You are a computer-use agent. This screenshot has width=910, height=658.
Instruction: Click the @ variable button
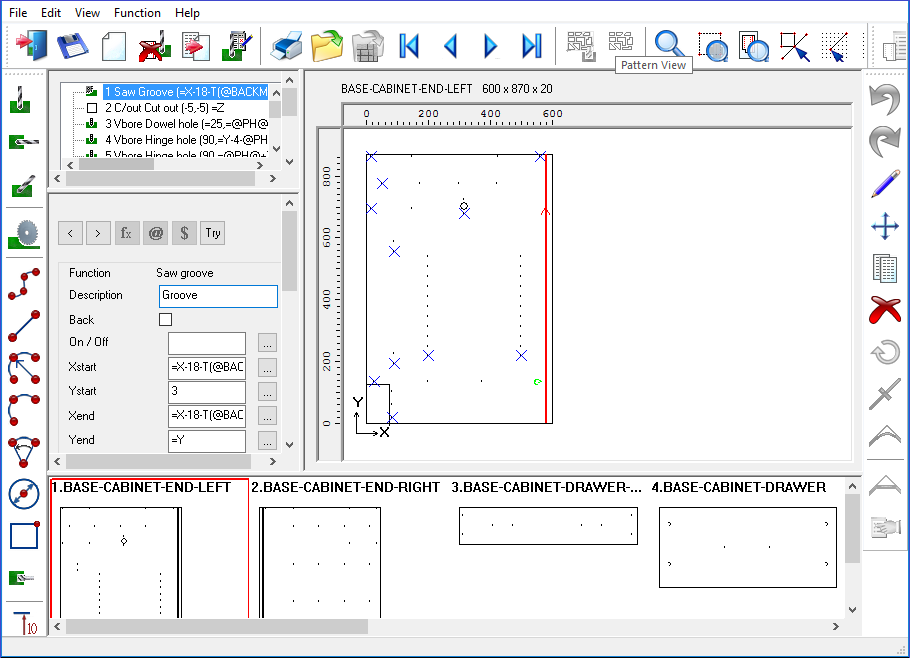click(156, 233)
